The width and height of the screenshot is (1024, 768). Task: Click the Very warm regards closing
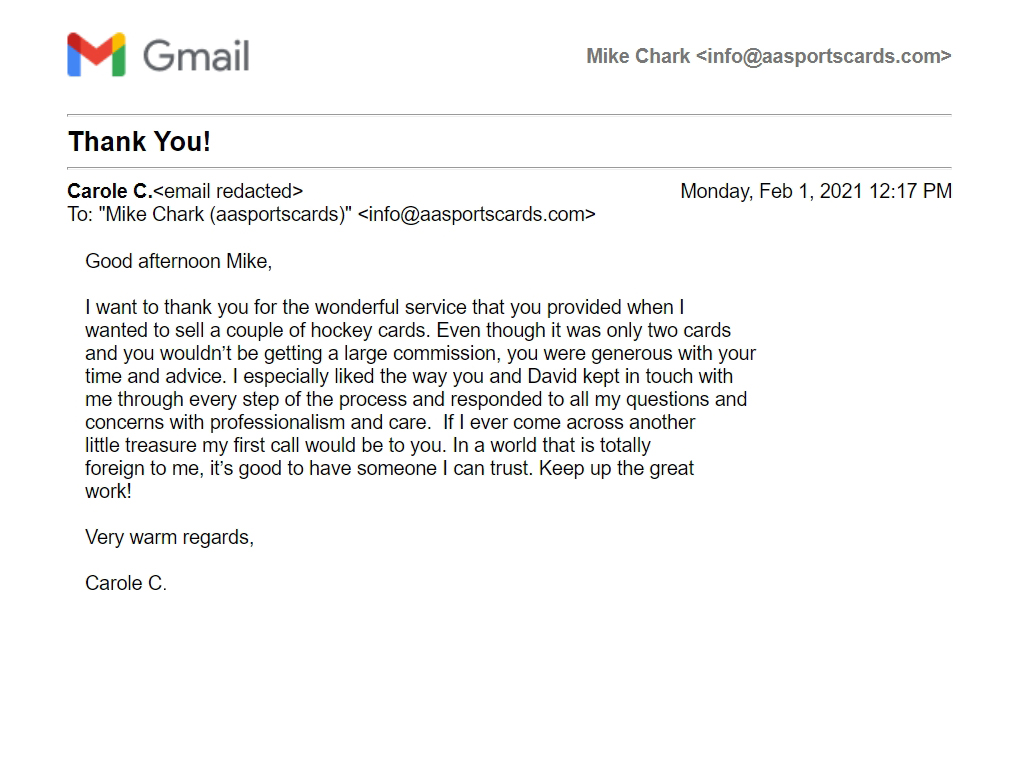coord(169,537)
